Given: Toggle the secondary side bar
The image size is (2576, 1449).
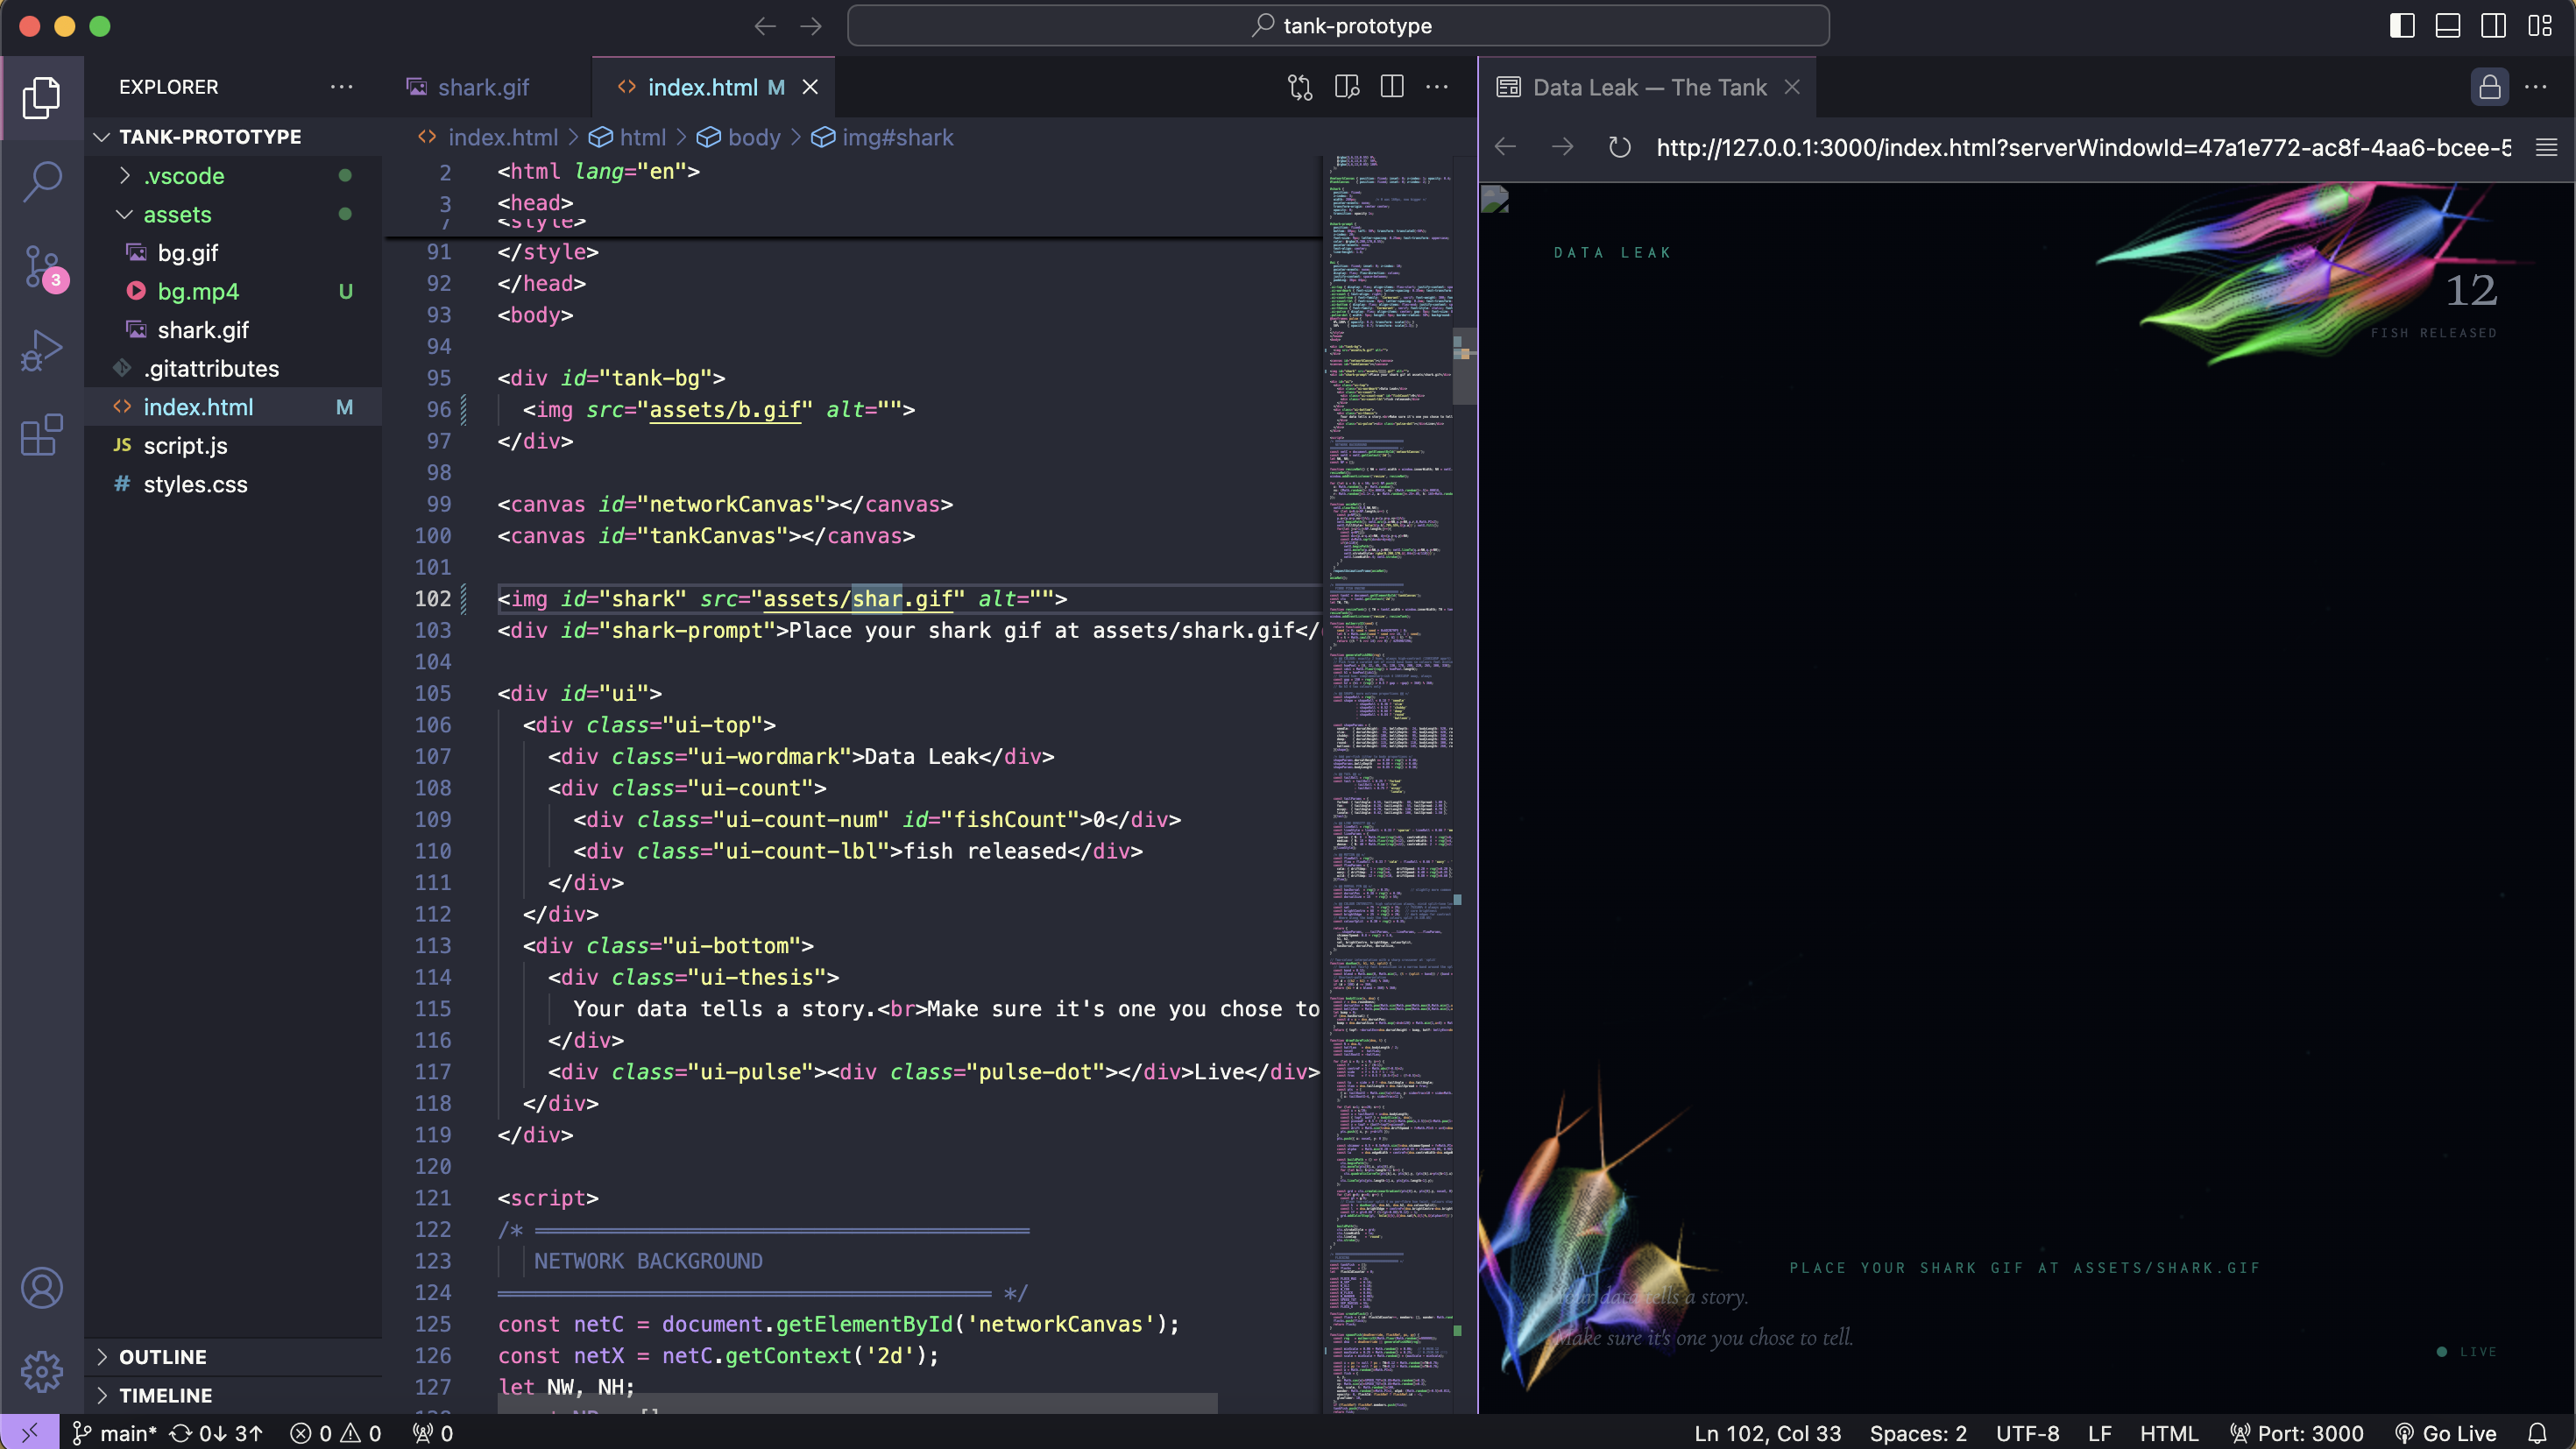Looking at the screenshot, I should point(2494,26).
